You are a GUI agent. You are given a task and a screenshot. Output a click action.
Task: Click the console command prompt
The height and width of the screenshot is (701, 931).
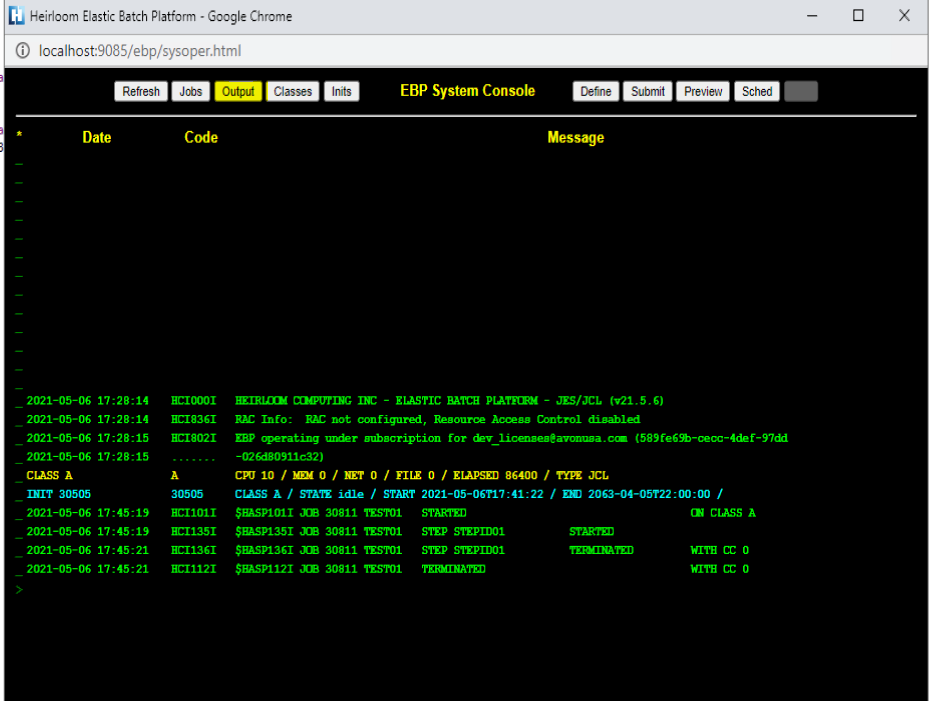[20, 589]
